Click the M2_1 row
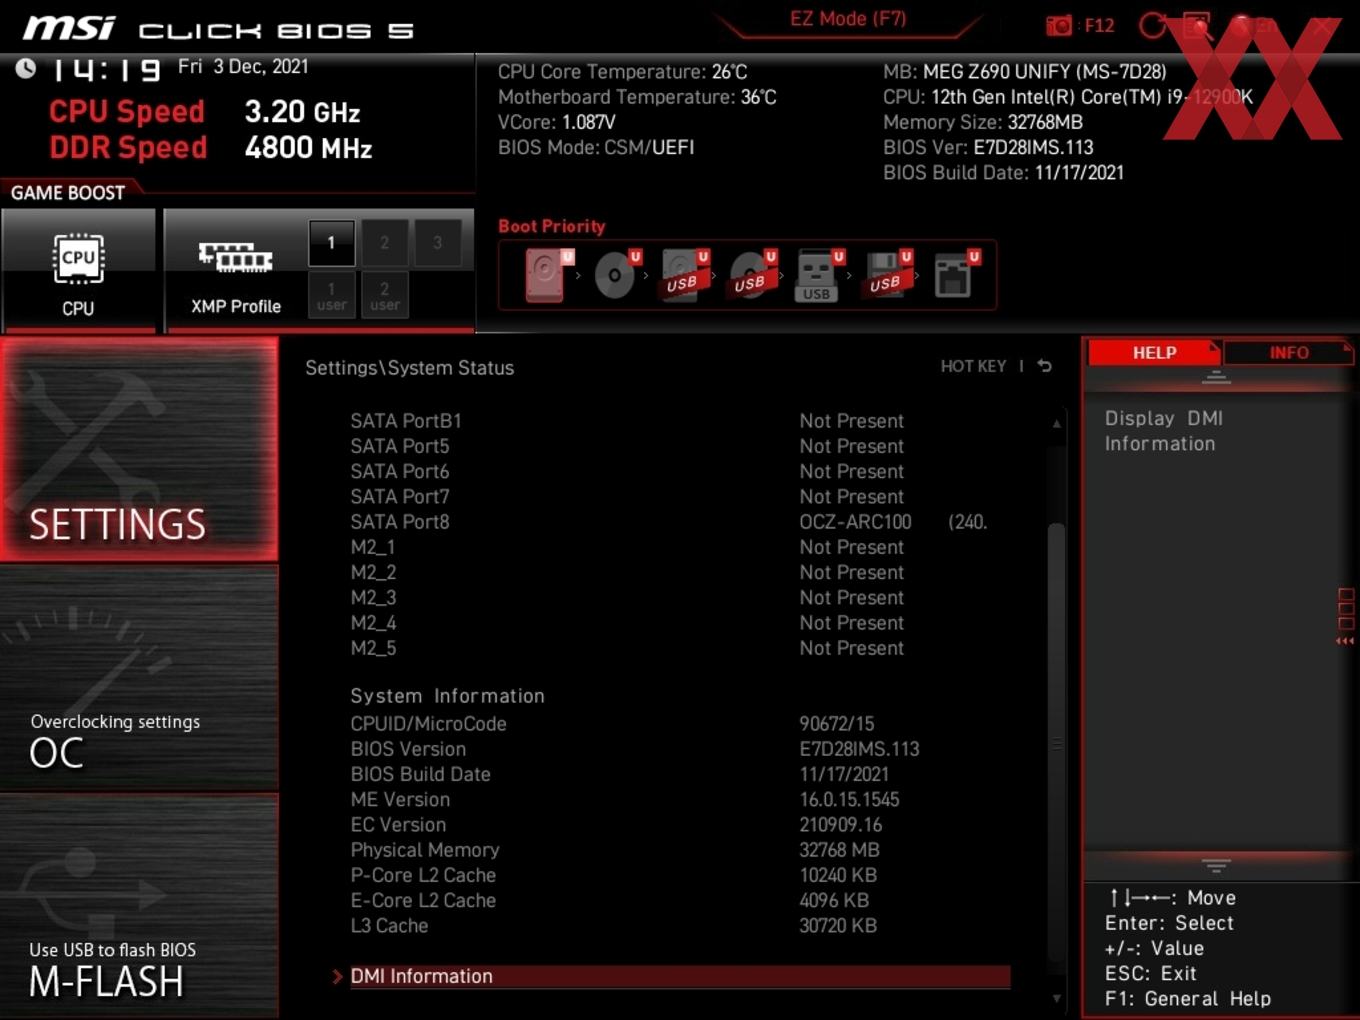This screenshot has height=1020, width=1360. [628, 547]
